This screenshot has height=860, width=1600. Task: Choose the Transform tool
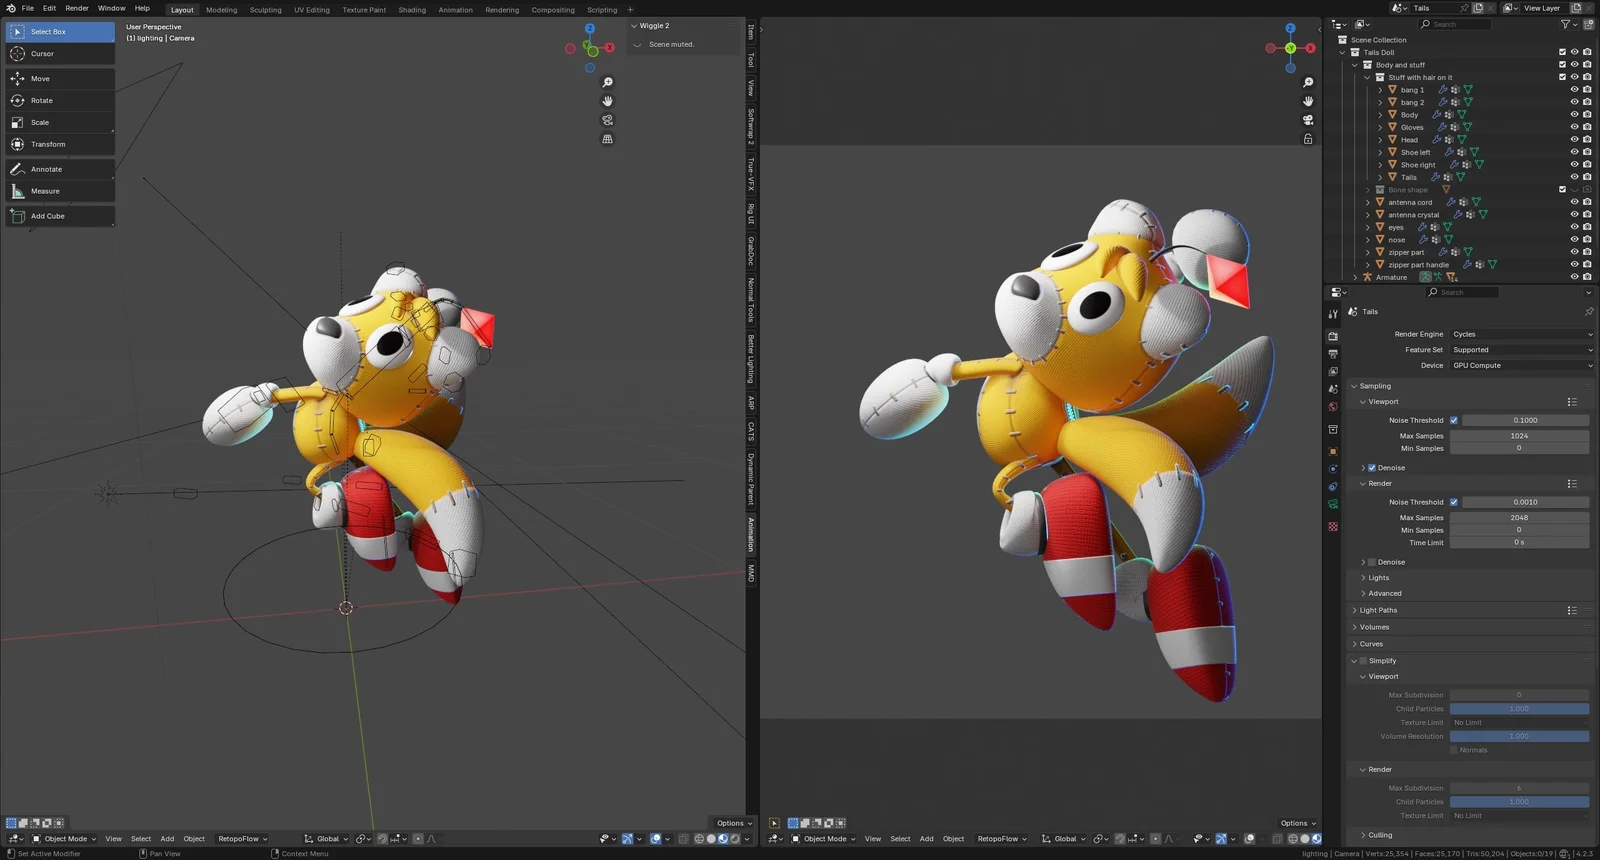[60, 145]
